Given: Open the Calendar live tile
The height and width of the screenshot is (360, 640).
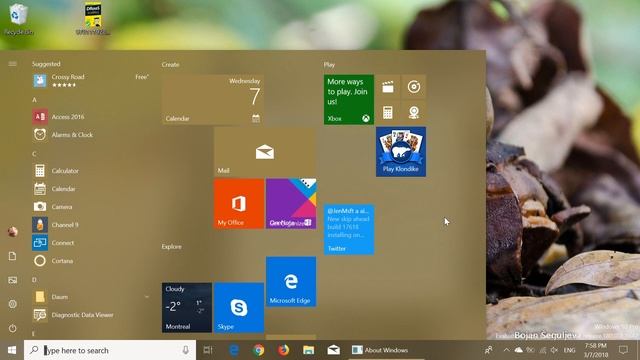Looking at the screenshot, I should pos(213,99).
